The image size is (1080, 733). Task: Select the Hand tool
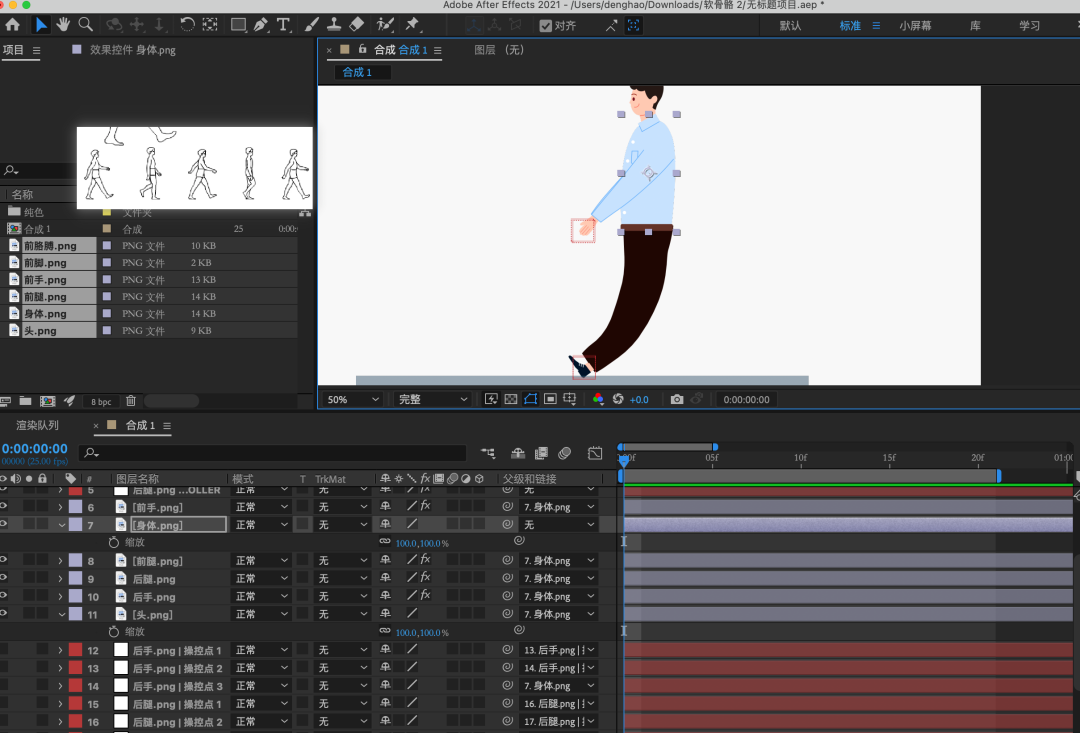coord(64,25)
